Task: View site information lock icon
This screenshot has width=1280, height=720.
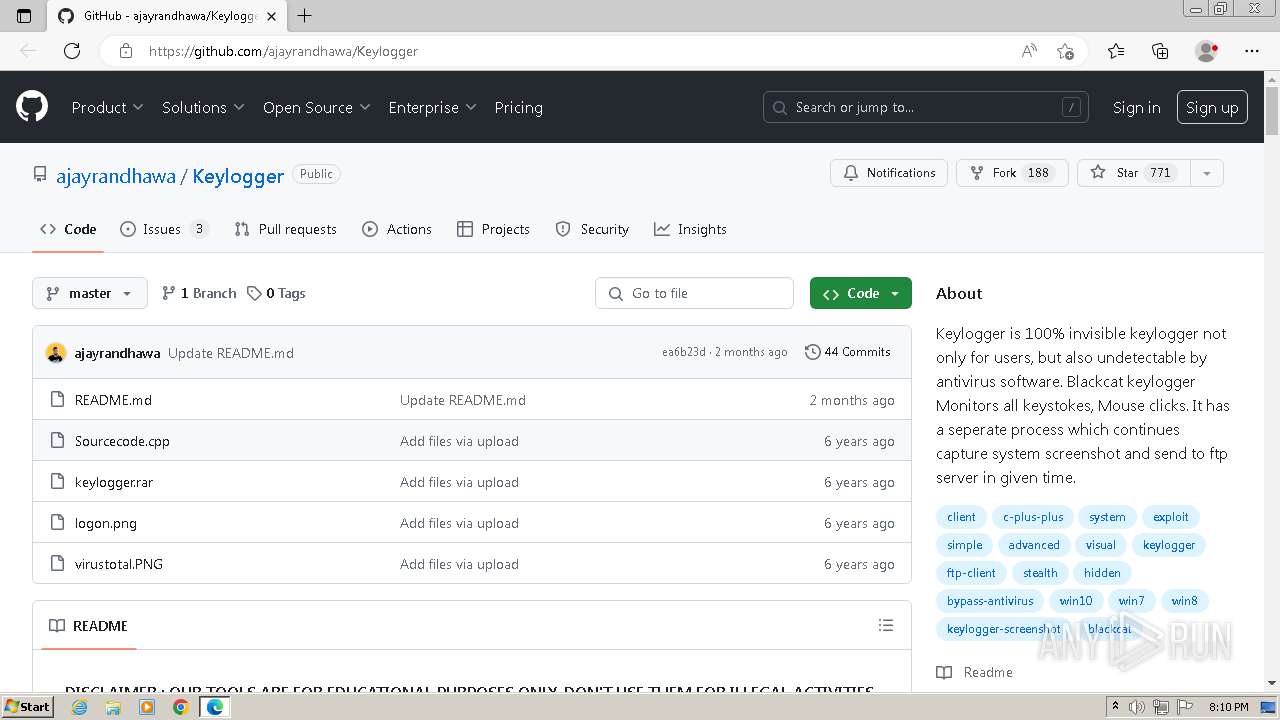Action: click(x=126, y=51)
